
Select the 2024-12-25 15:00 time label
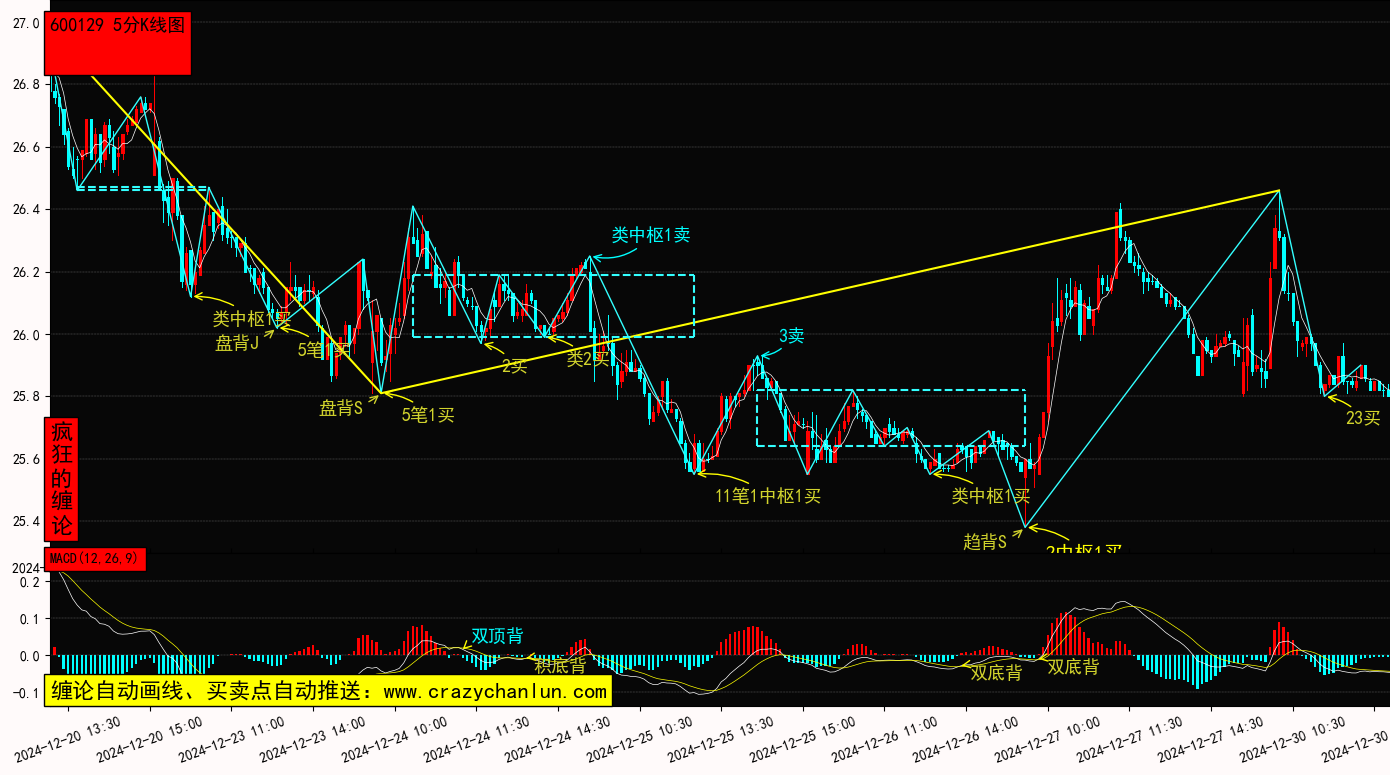tap(803, 739)
